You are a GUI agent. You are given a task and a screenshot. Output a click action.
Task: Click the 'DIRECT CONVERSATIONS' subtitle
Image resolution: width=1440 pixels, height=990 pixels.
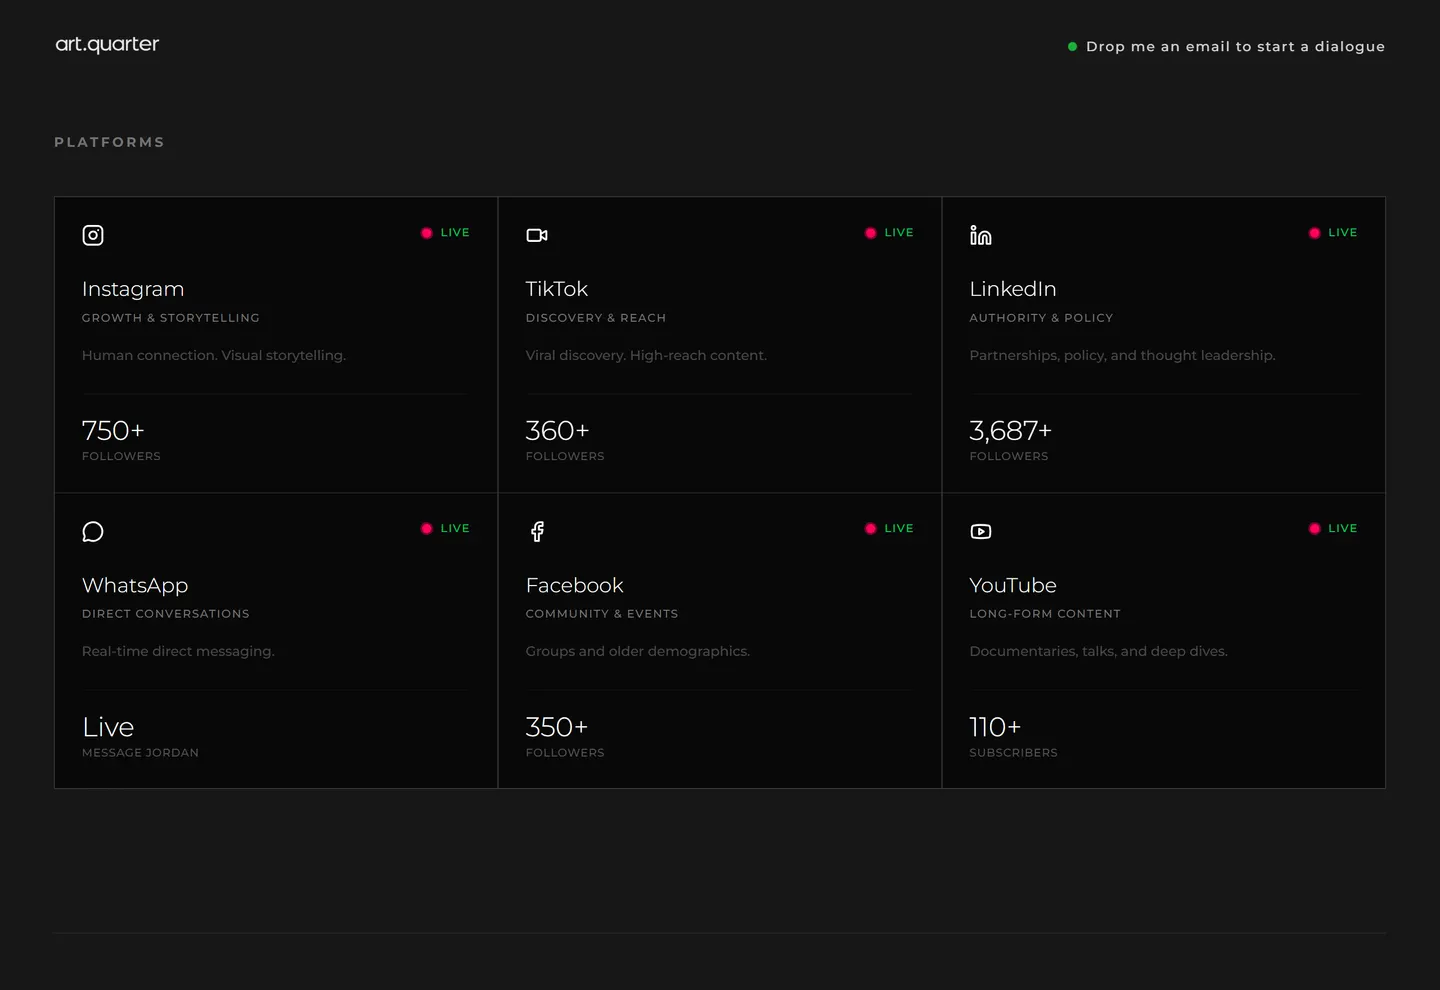point(166,614)
